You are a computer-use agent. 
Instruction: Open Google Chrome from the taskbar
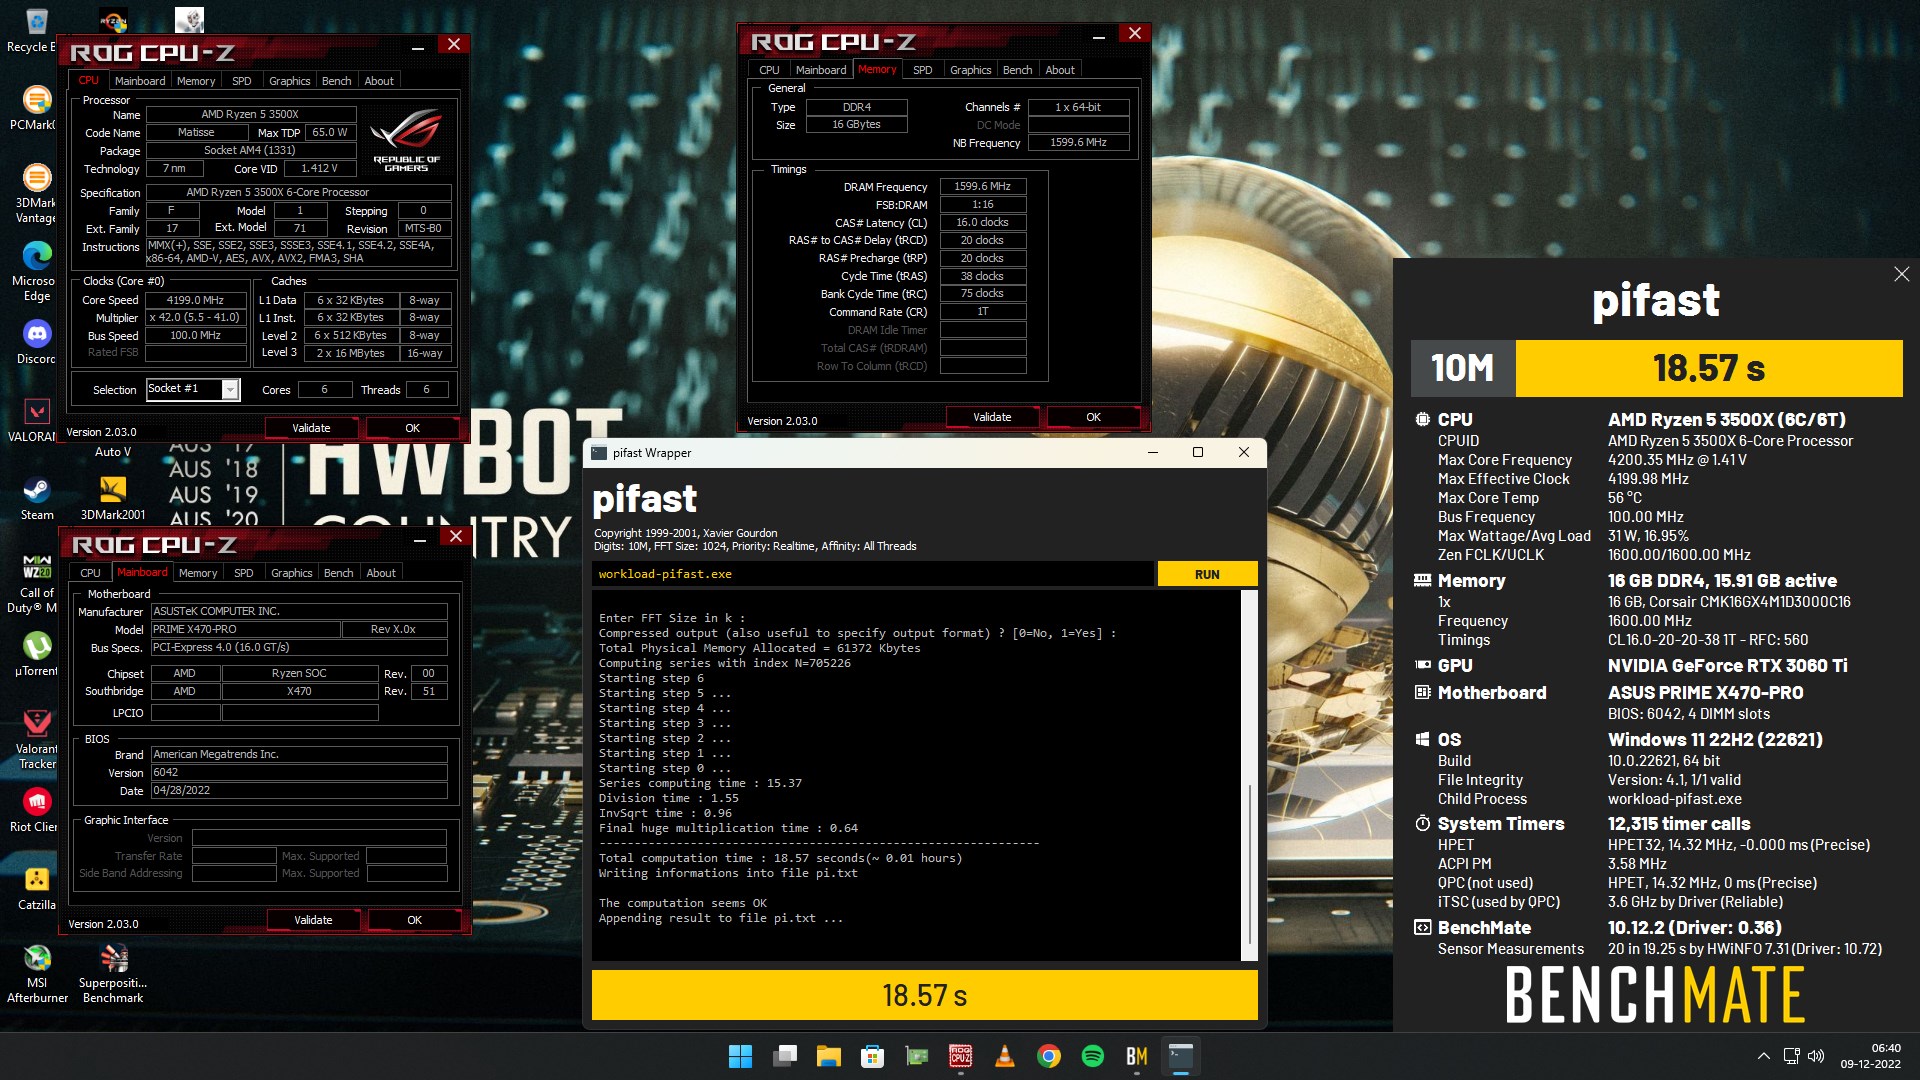[1049, 1056]
